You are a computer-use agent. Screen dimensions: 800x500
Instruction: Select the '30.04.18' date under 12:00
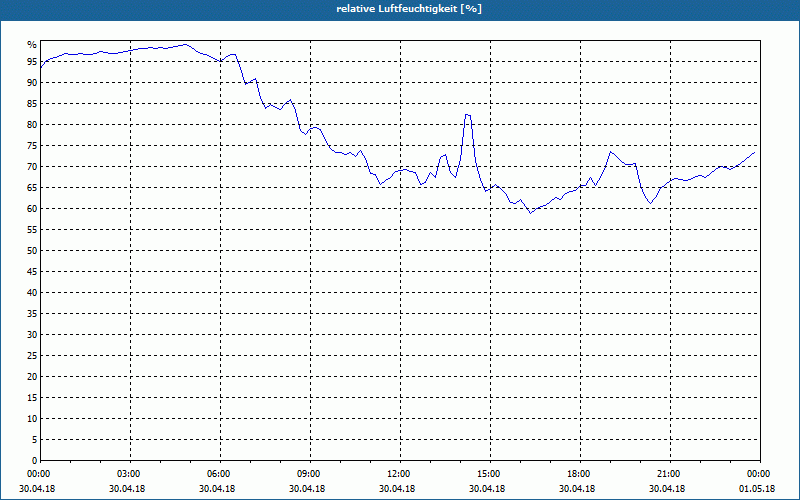[x=397, y=489]
